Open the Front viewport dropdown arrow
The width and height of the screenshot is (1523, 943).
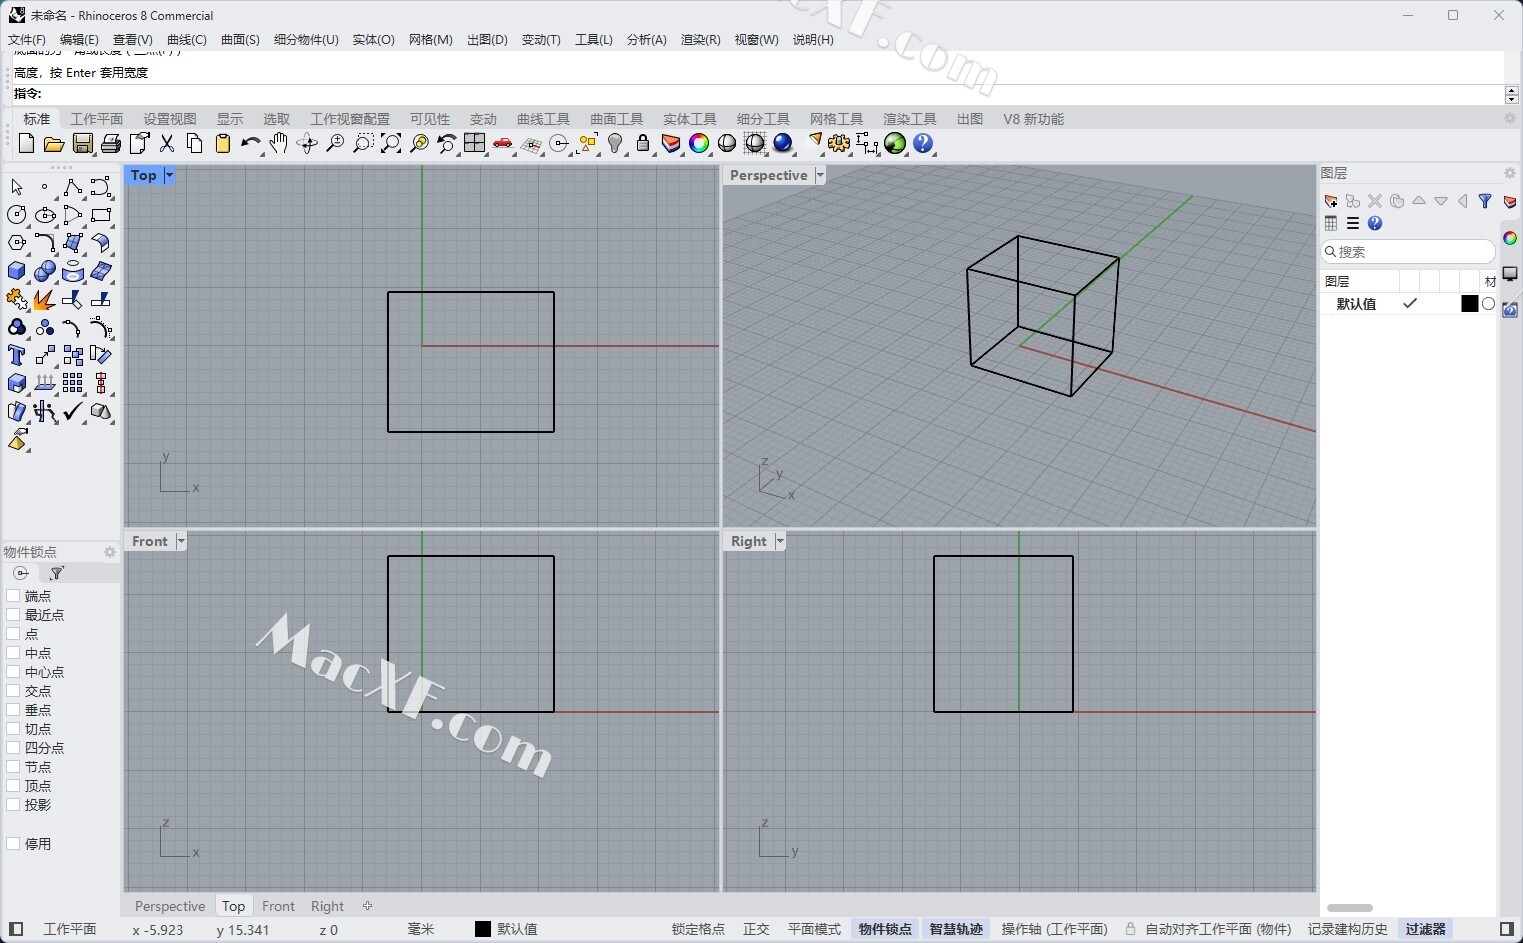181,541
